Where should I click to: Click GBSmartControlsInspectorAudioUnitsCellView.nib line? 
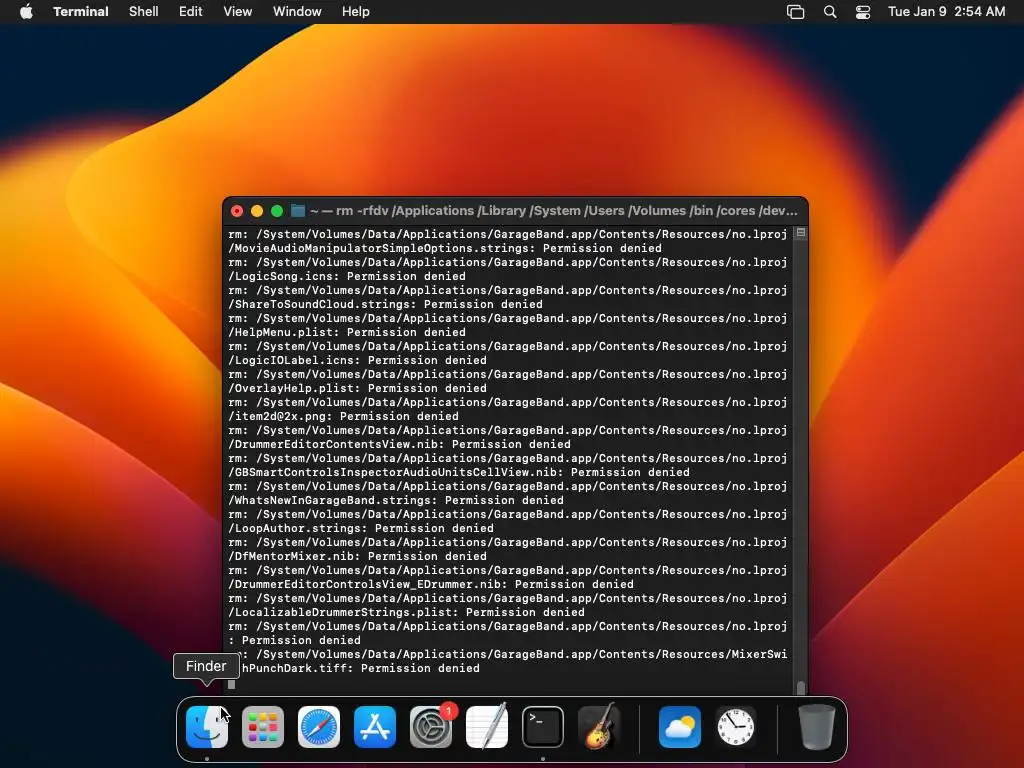coord(459,473)
